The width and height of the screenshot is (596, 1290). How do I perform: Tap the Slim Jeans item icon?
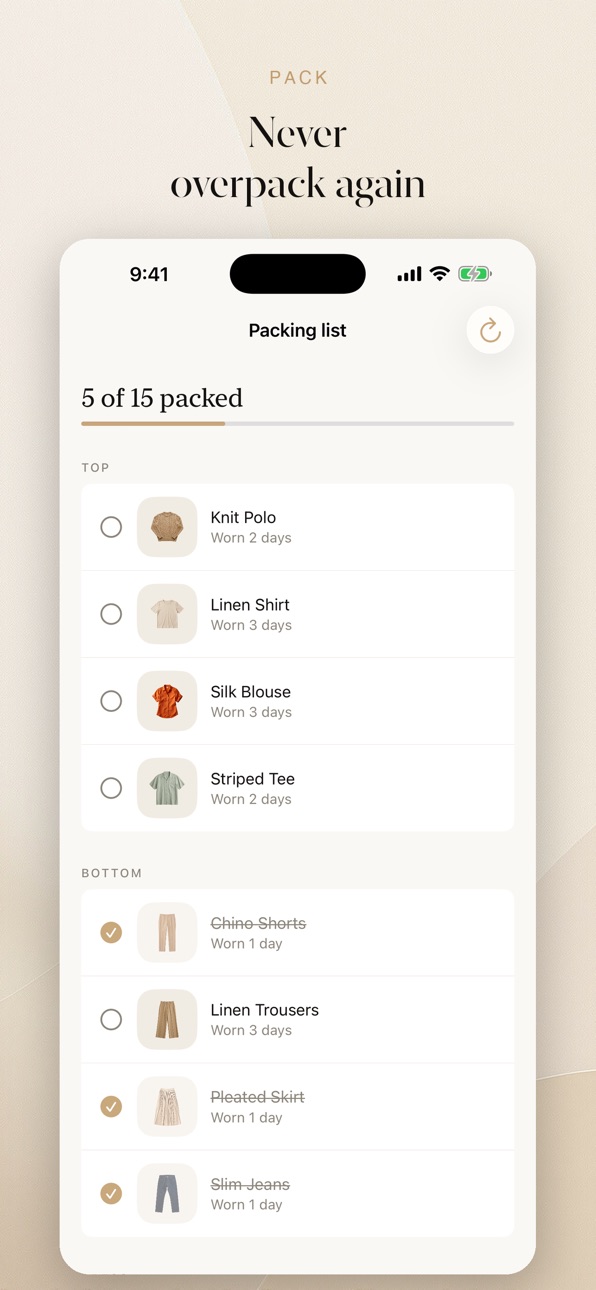(167, 1193)
